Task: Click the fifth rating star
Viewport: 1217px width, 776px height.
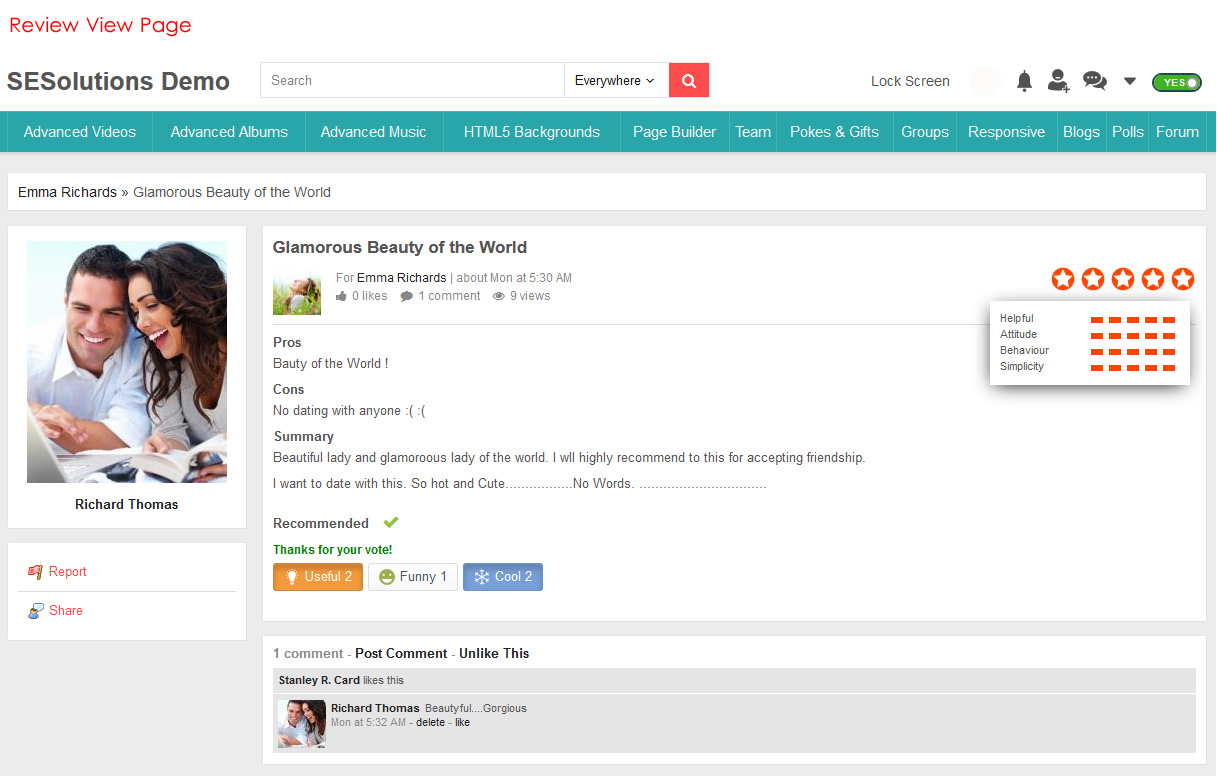Action: pyautogui.click(x=1183, y=279)
